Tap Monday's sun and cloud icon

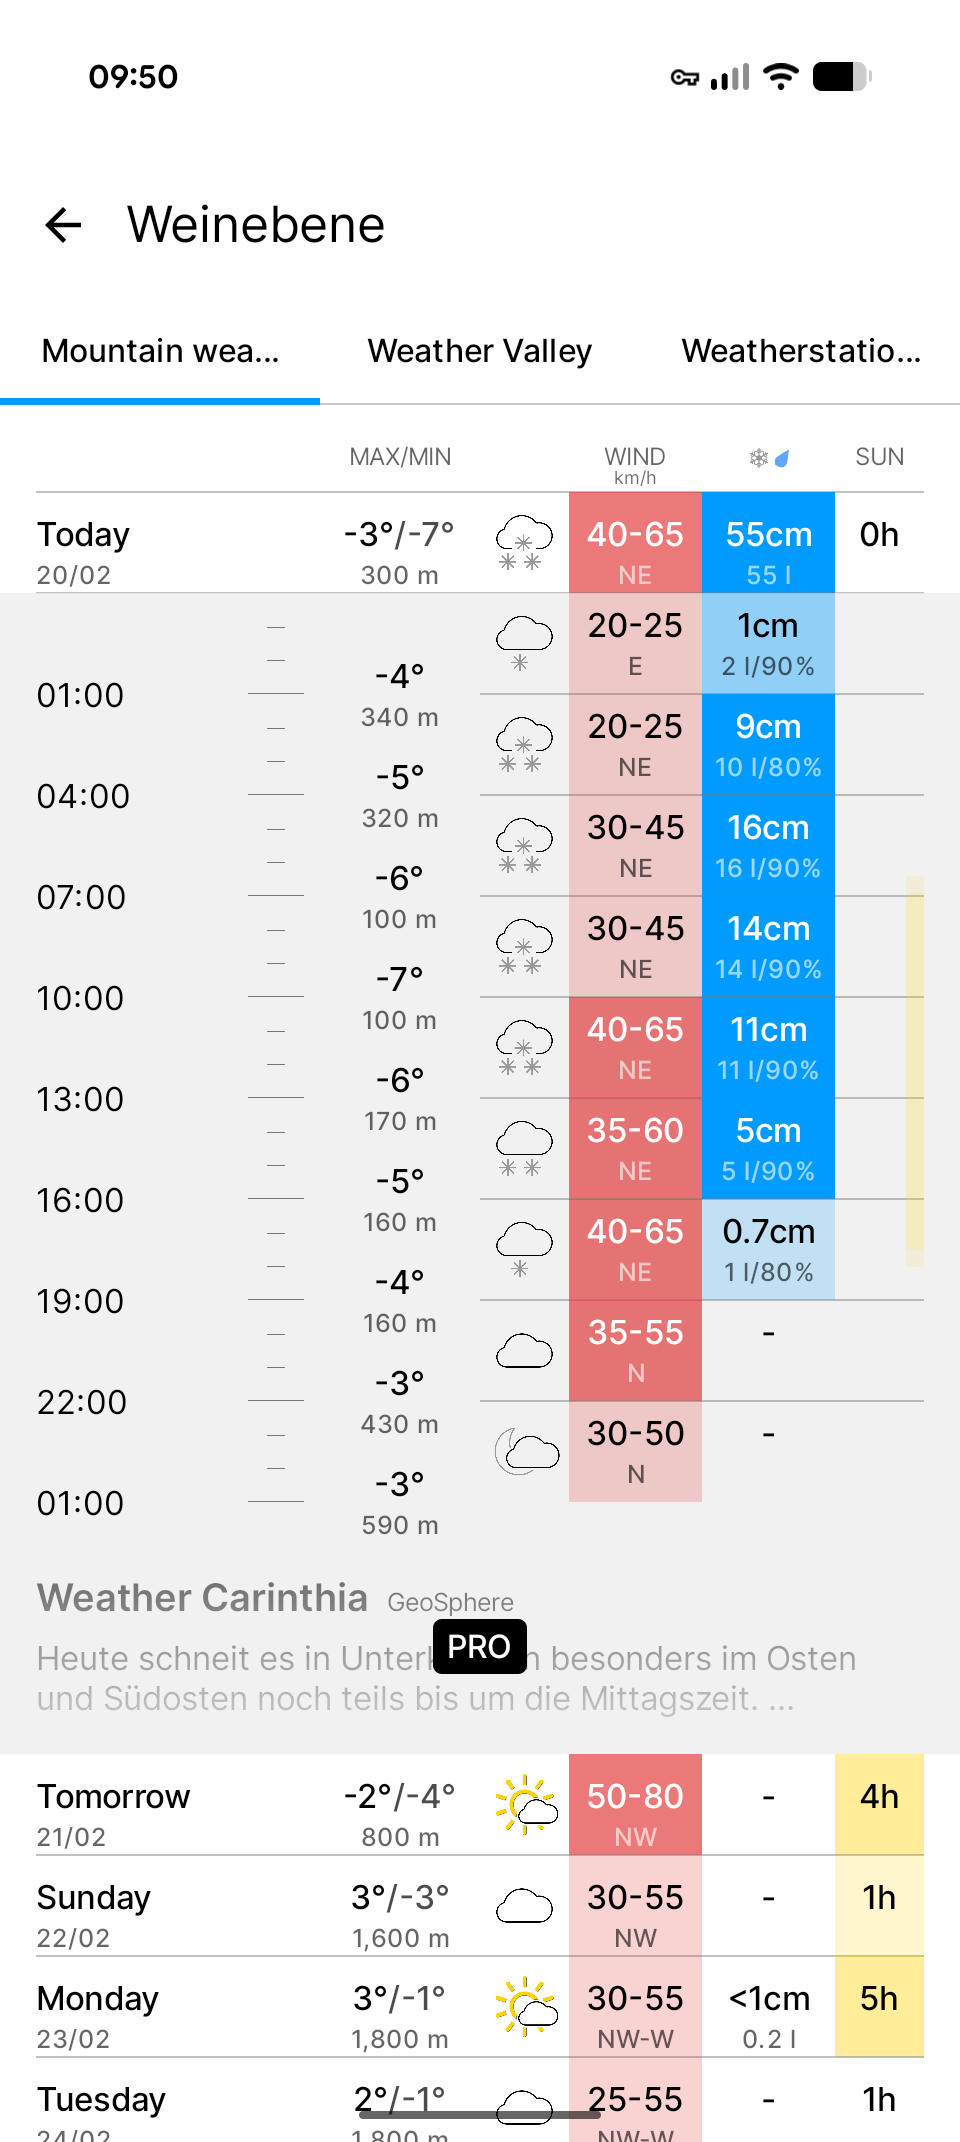click(x=526, y=2006)
